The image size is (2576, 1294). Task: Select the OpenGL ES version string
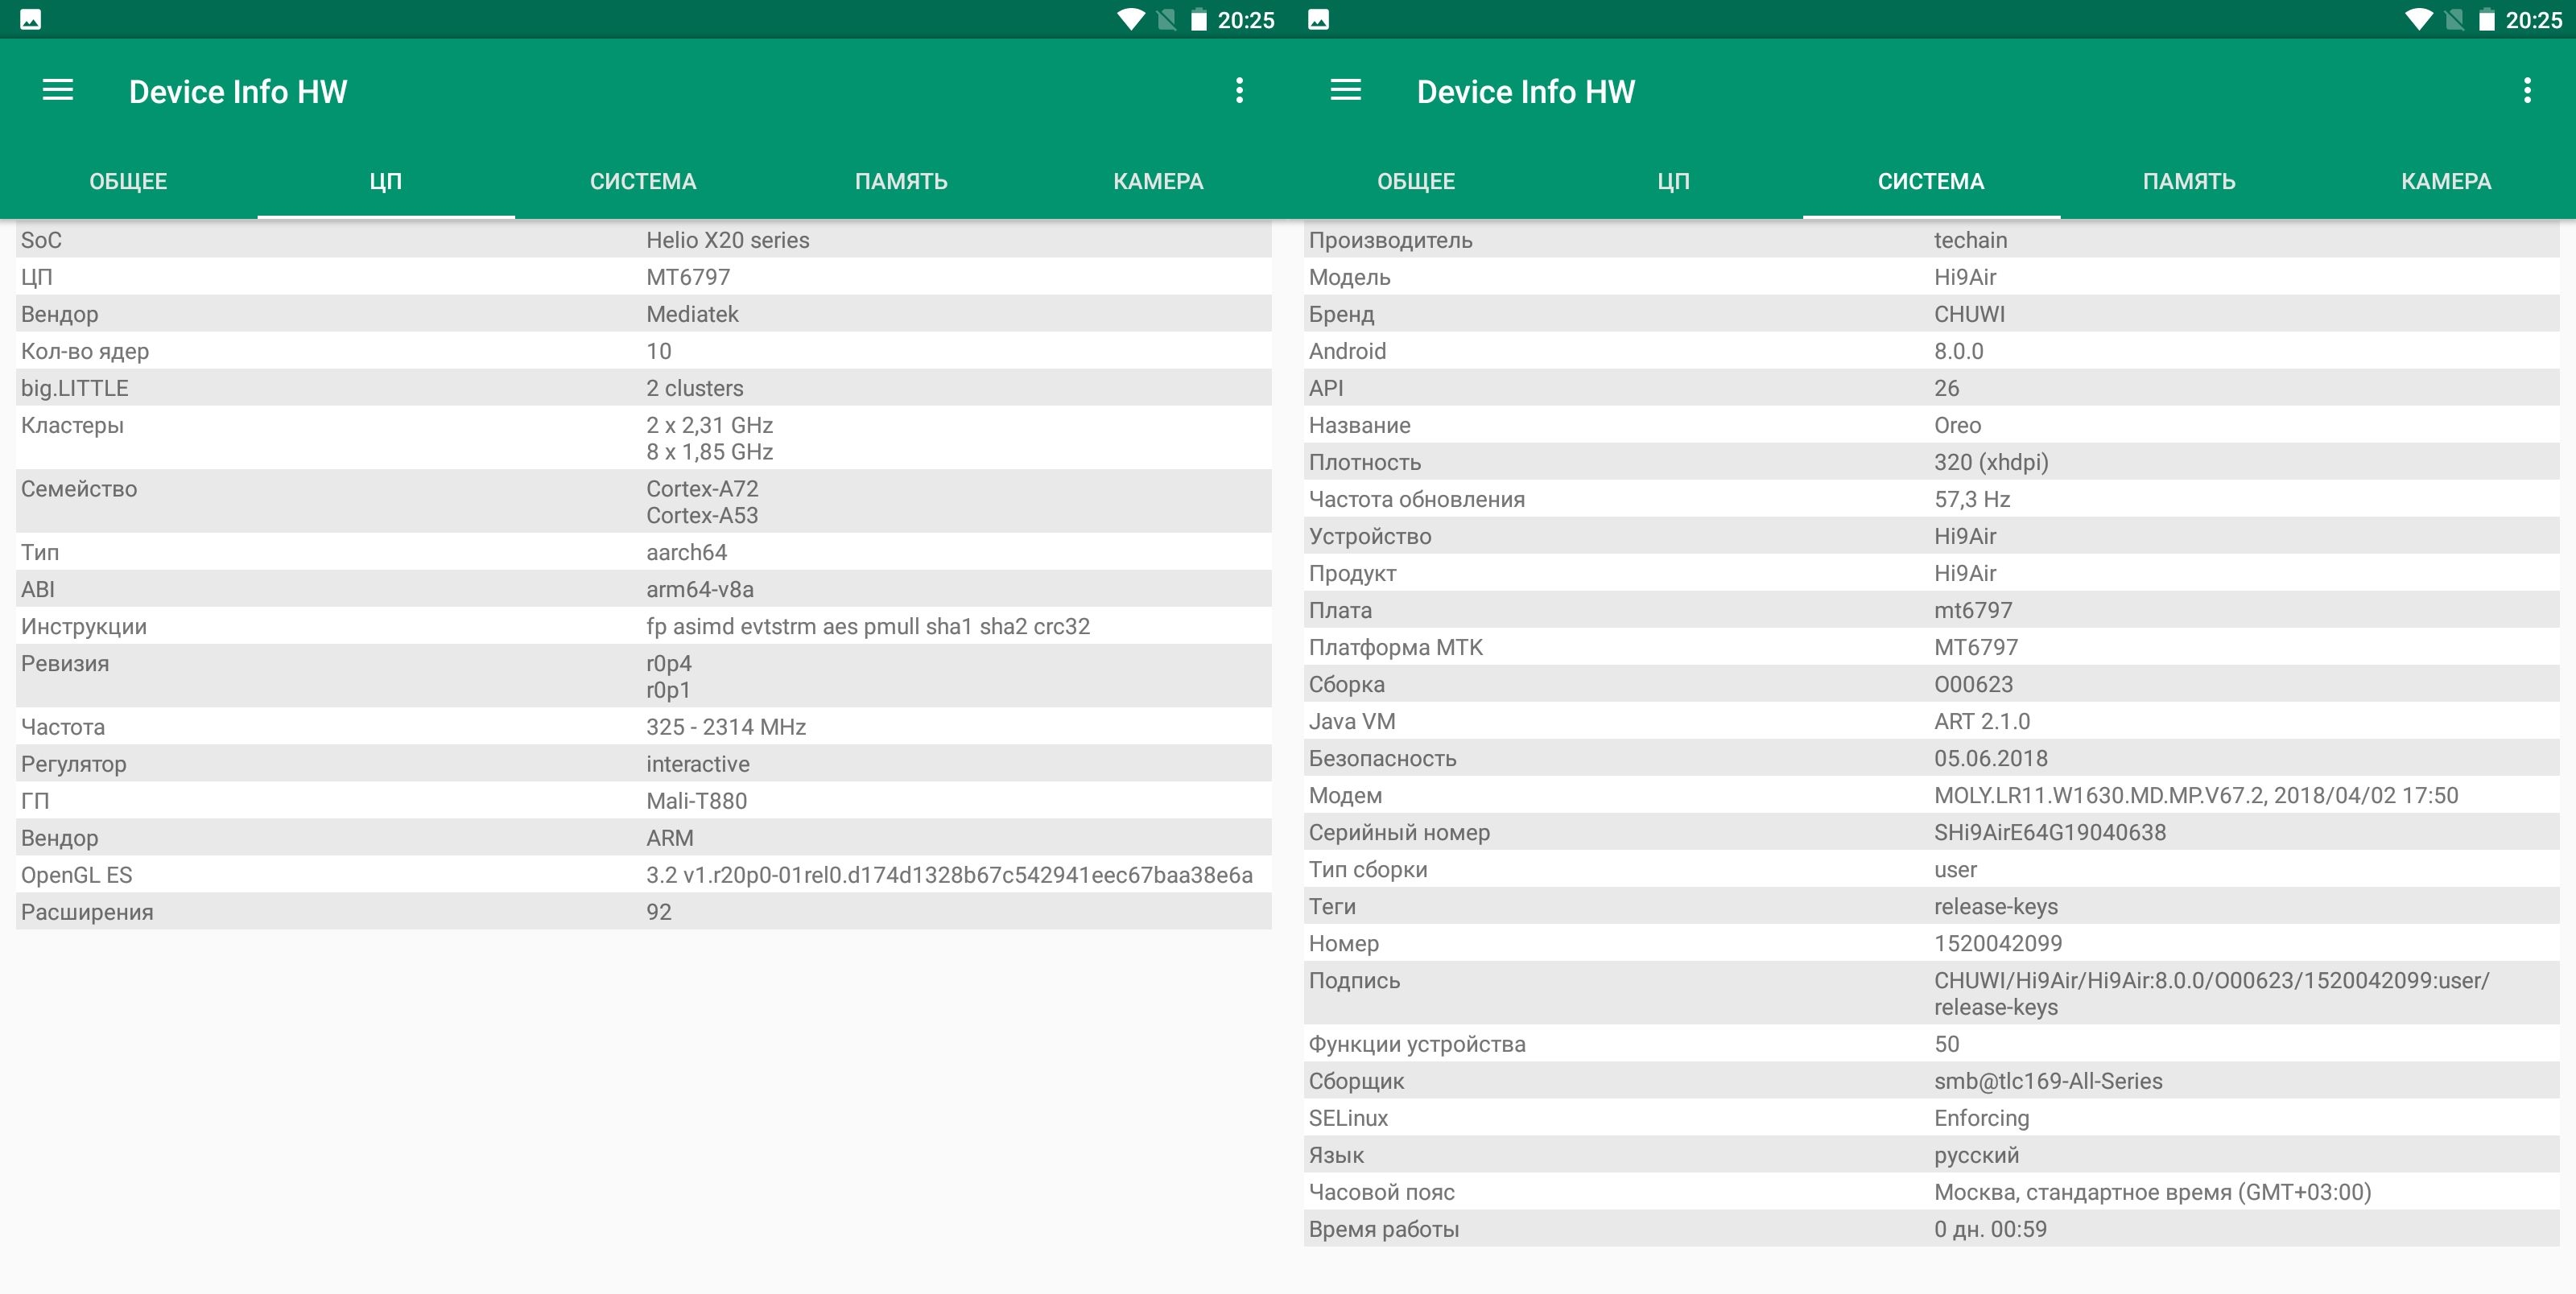(949, 875)
